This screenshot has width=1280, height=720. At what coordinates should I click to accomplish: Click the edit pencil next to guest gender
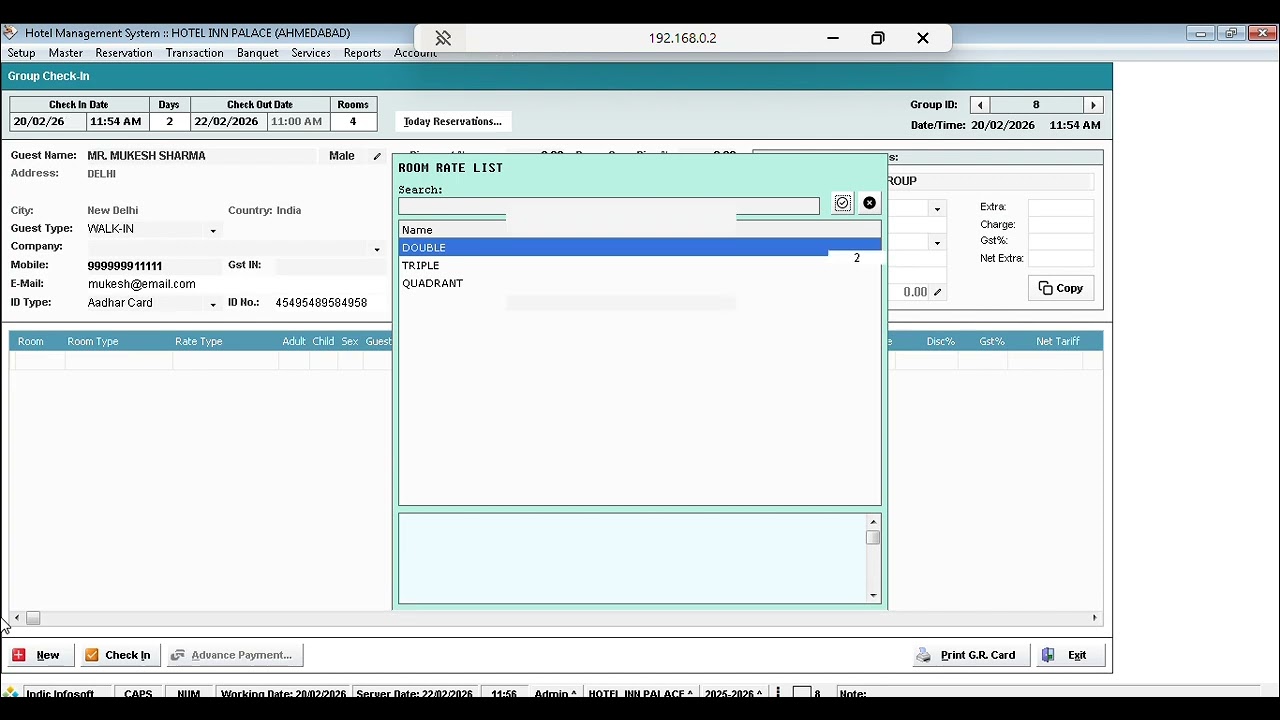point(377,156)
